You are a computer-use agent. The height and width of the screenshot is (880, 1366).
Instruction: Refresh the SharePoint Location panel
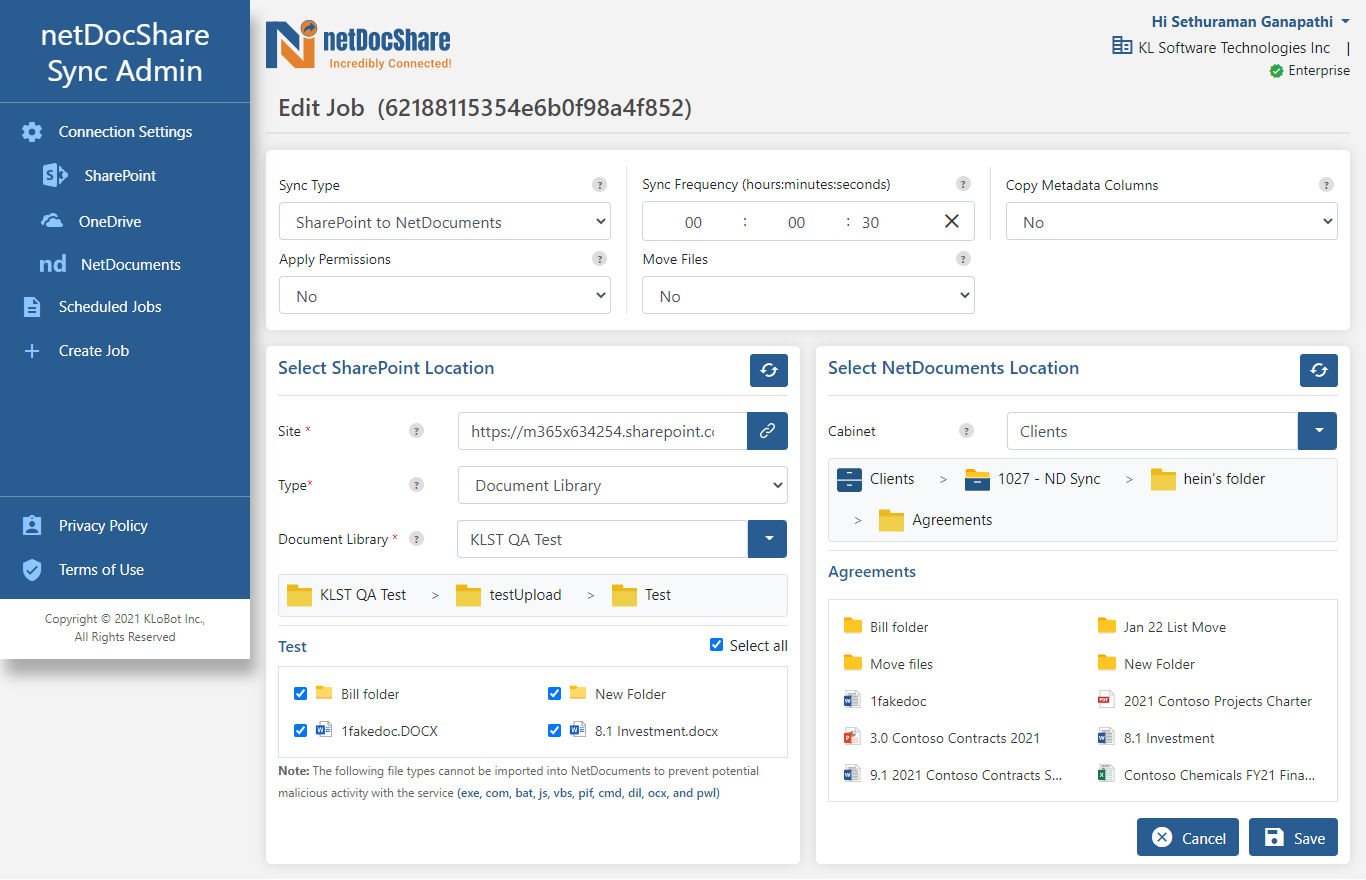769,370
